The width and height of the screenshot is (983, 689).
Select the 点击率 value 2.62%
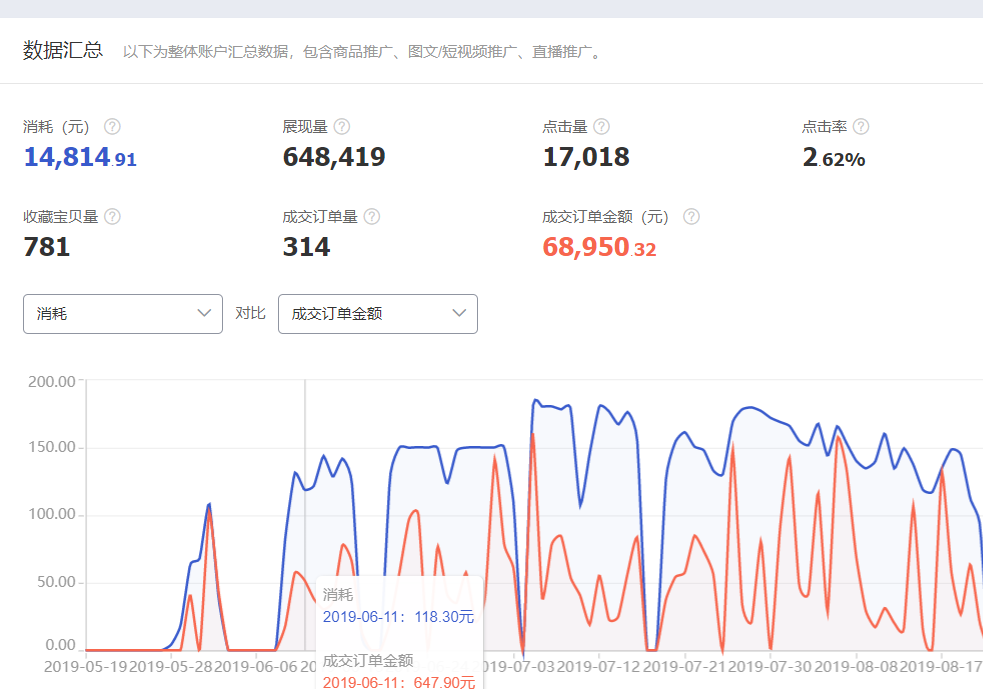(834, 158)
